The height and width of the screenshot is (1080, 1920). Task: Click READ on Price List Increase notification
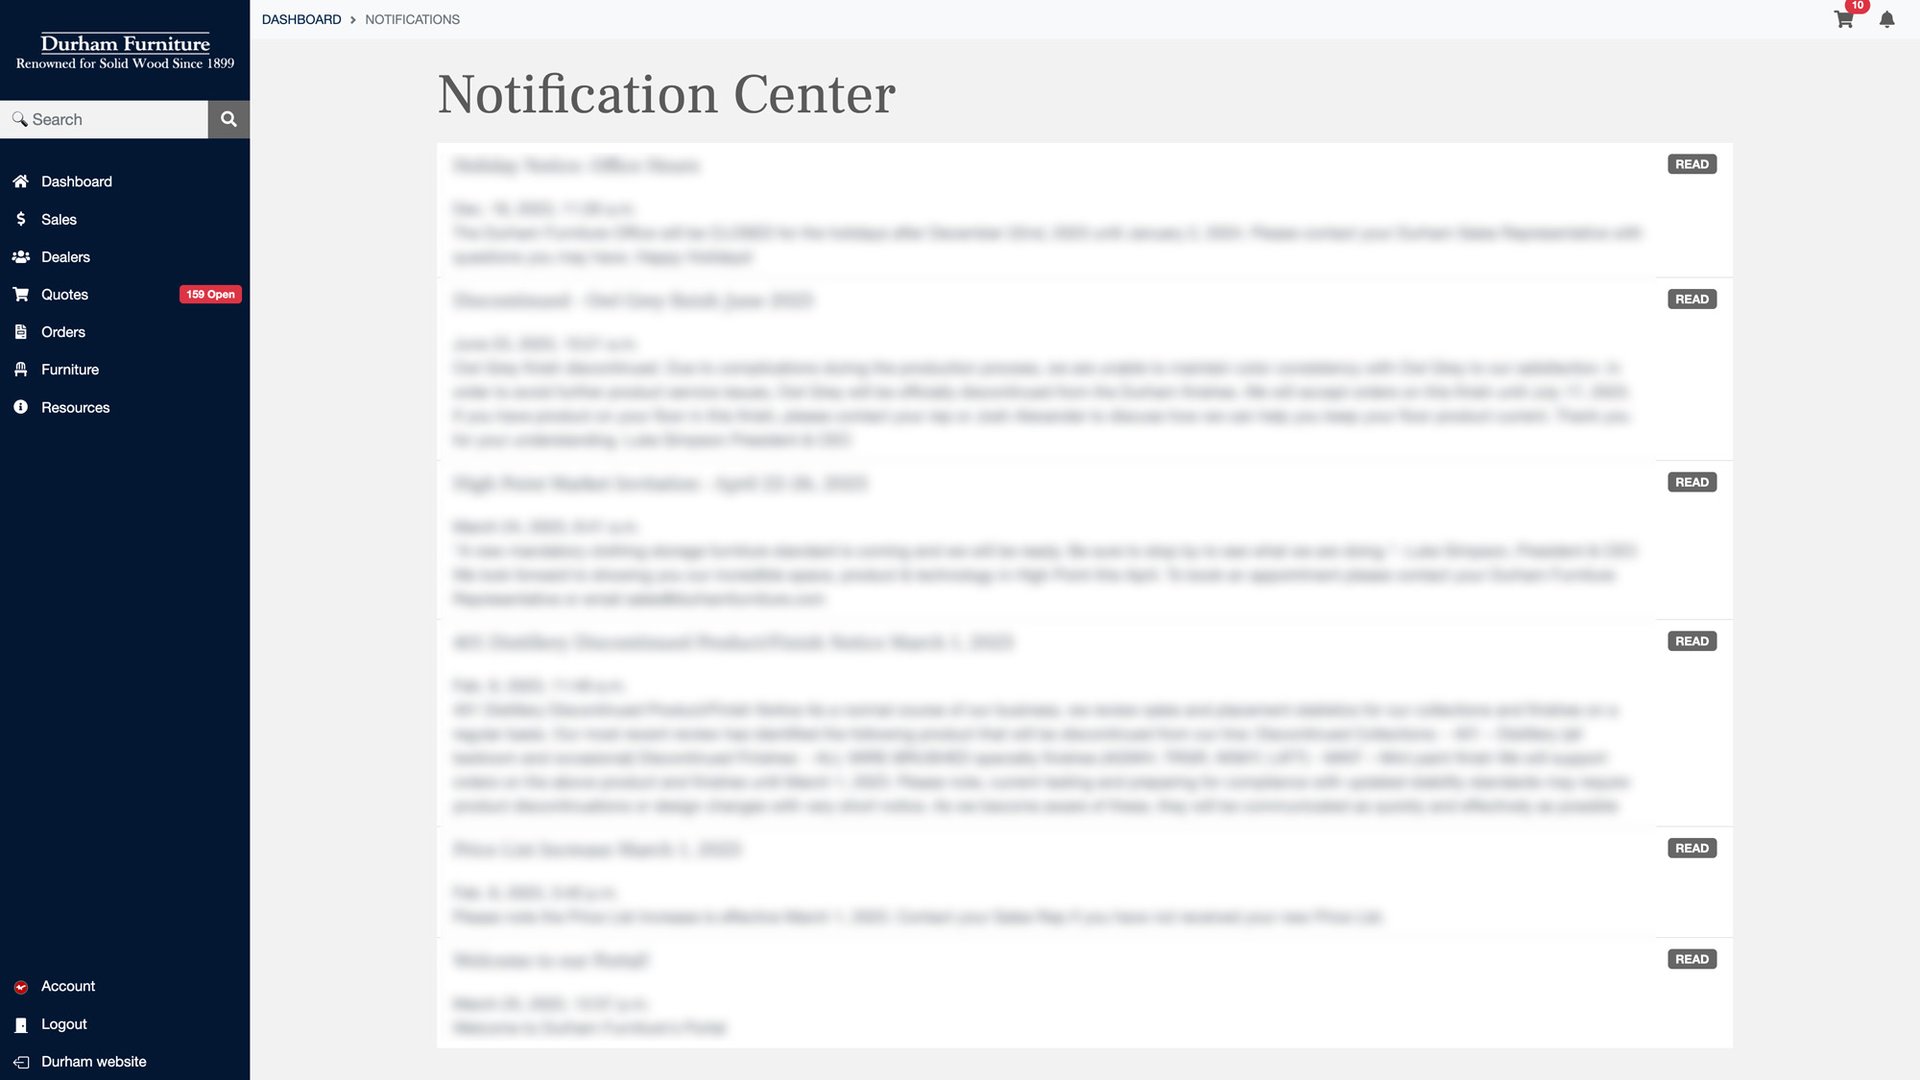pyautogui.click(x=1692, y=847)
